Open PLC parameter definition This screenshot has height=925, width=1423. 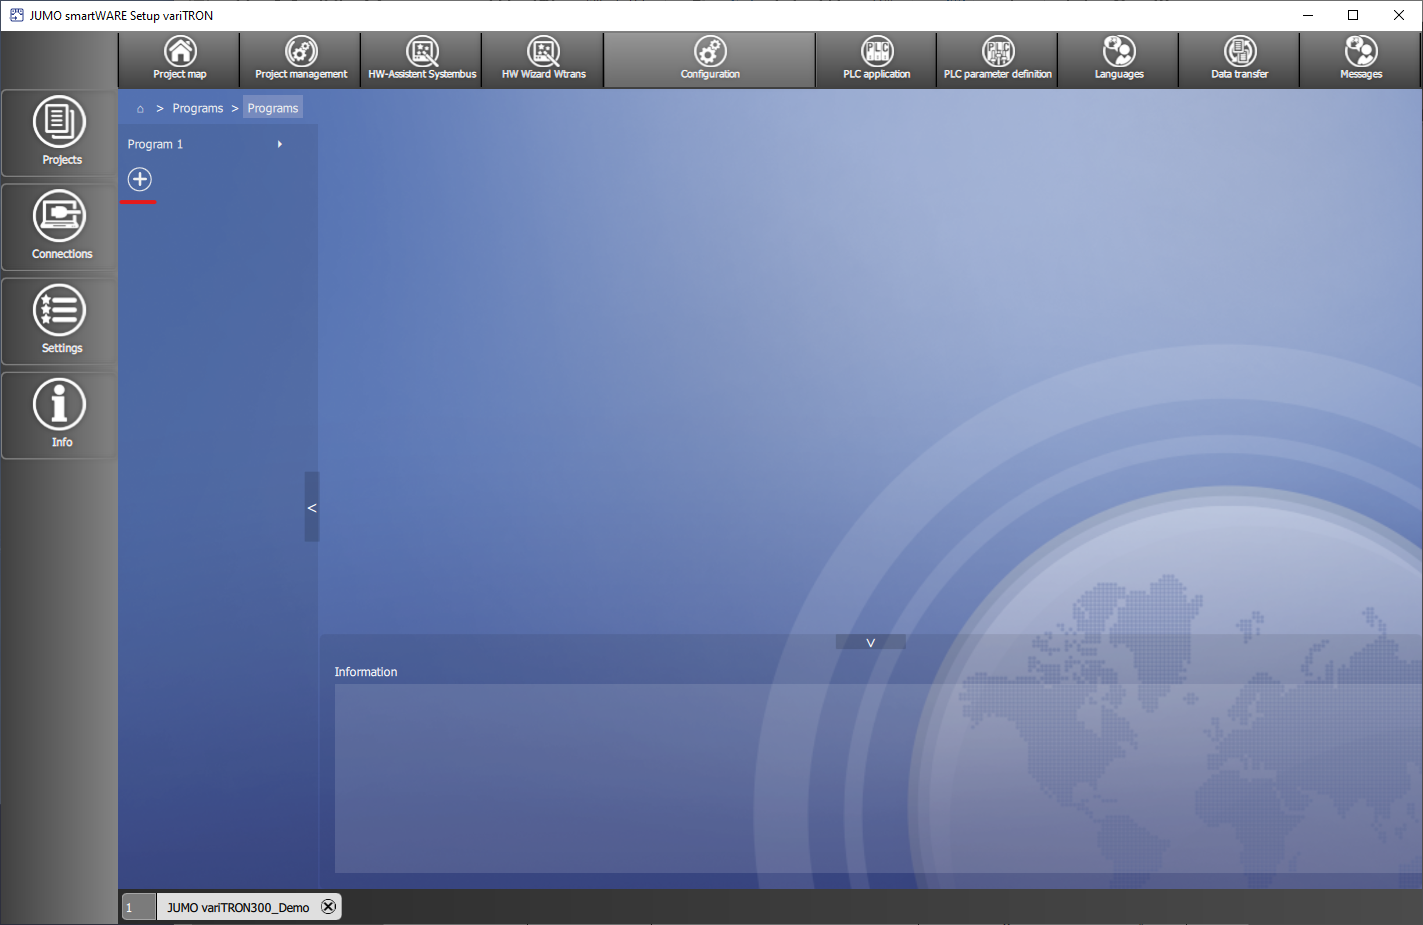pyautogui.click(x=998, y=59)
